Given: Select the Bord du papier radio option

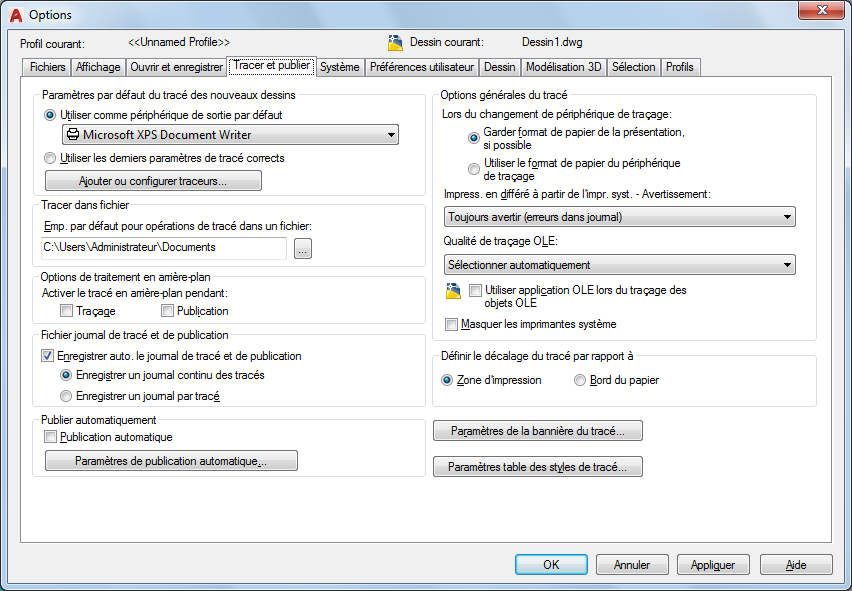Looking at the screenshot, I should click(x=580, y=380).
